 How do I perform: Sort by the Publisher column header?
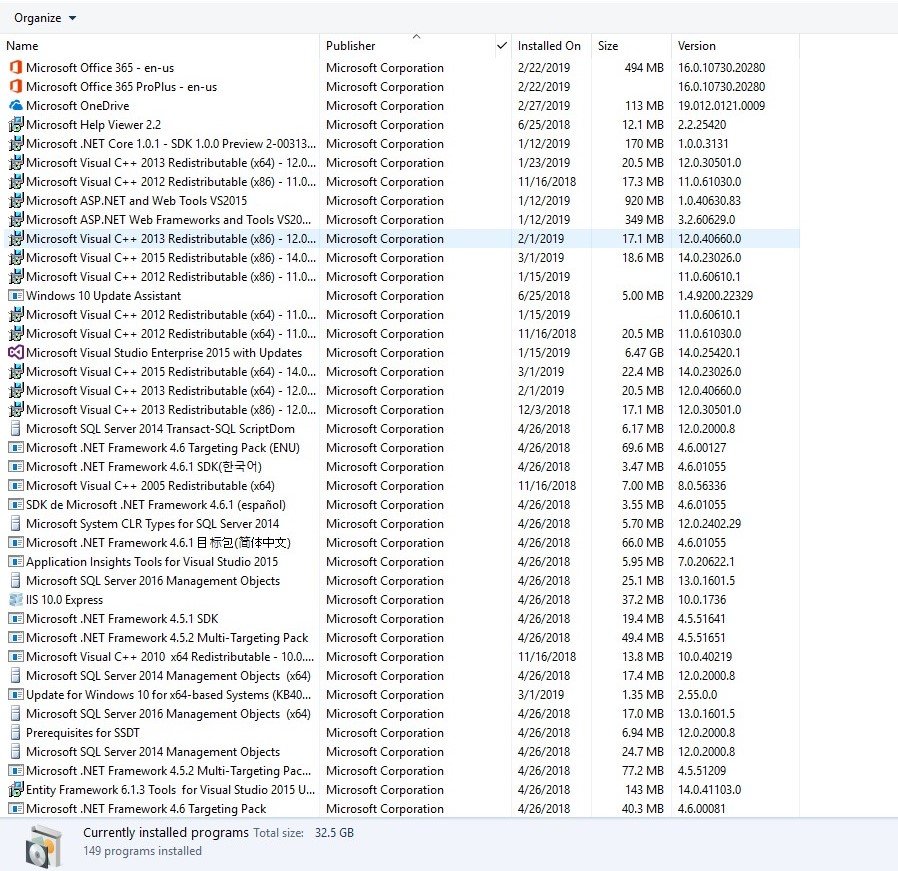[x=350, y=46]
